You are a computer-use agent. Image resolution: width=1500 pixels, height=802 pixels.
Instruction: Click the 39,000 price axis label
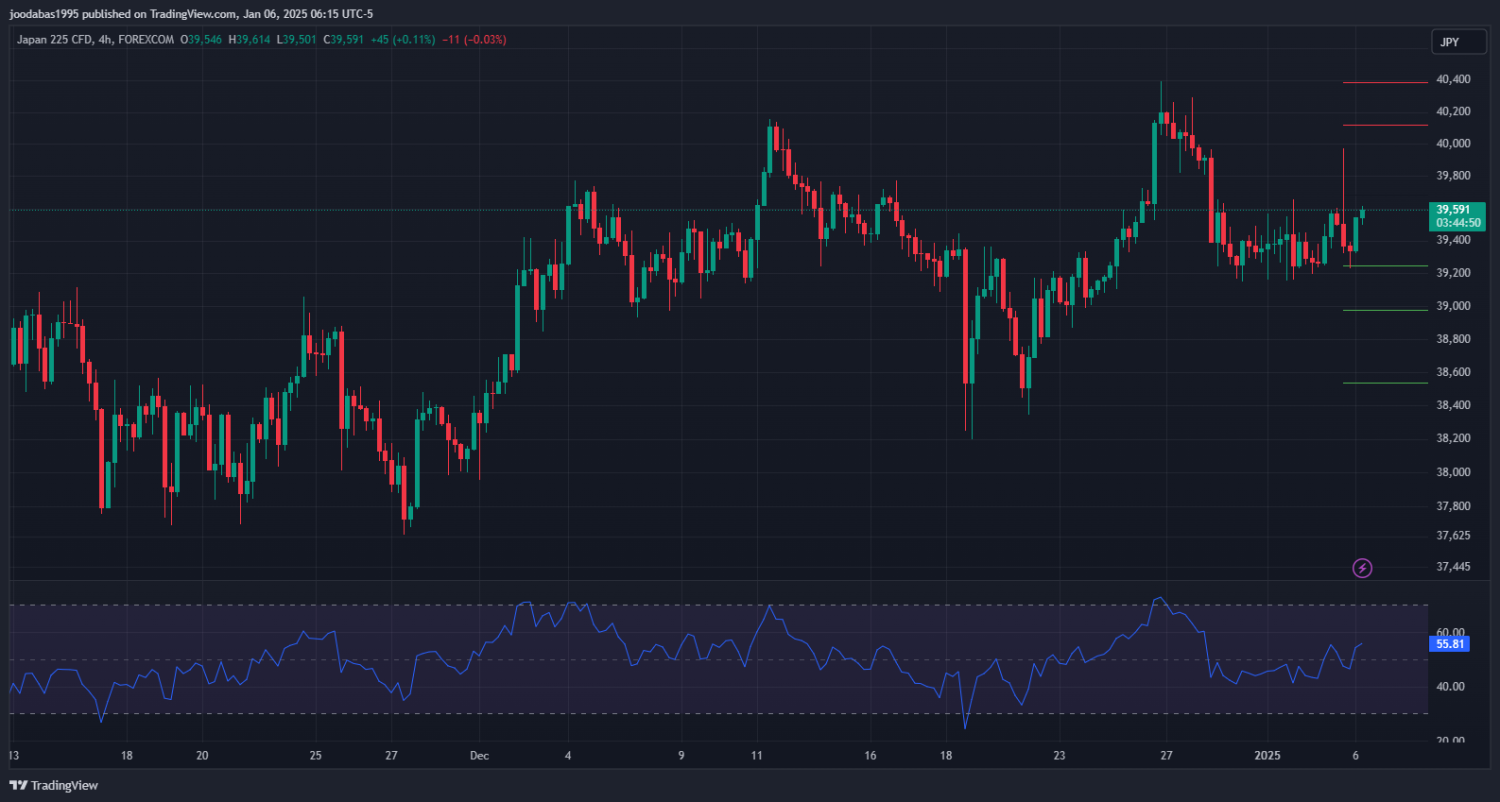[1453, 306]
